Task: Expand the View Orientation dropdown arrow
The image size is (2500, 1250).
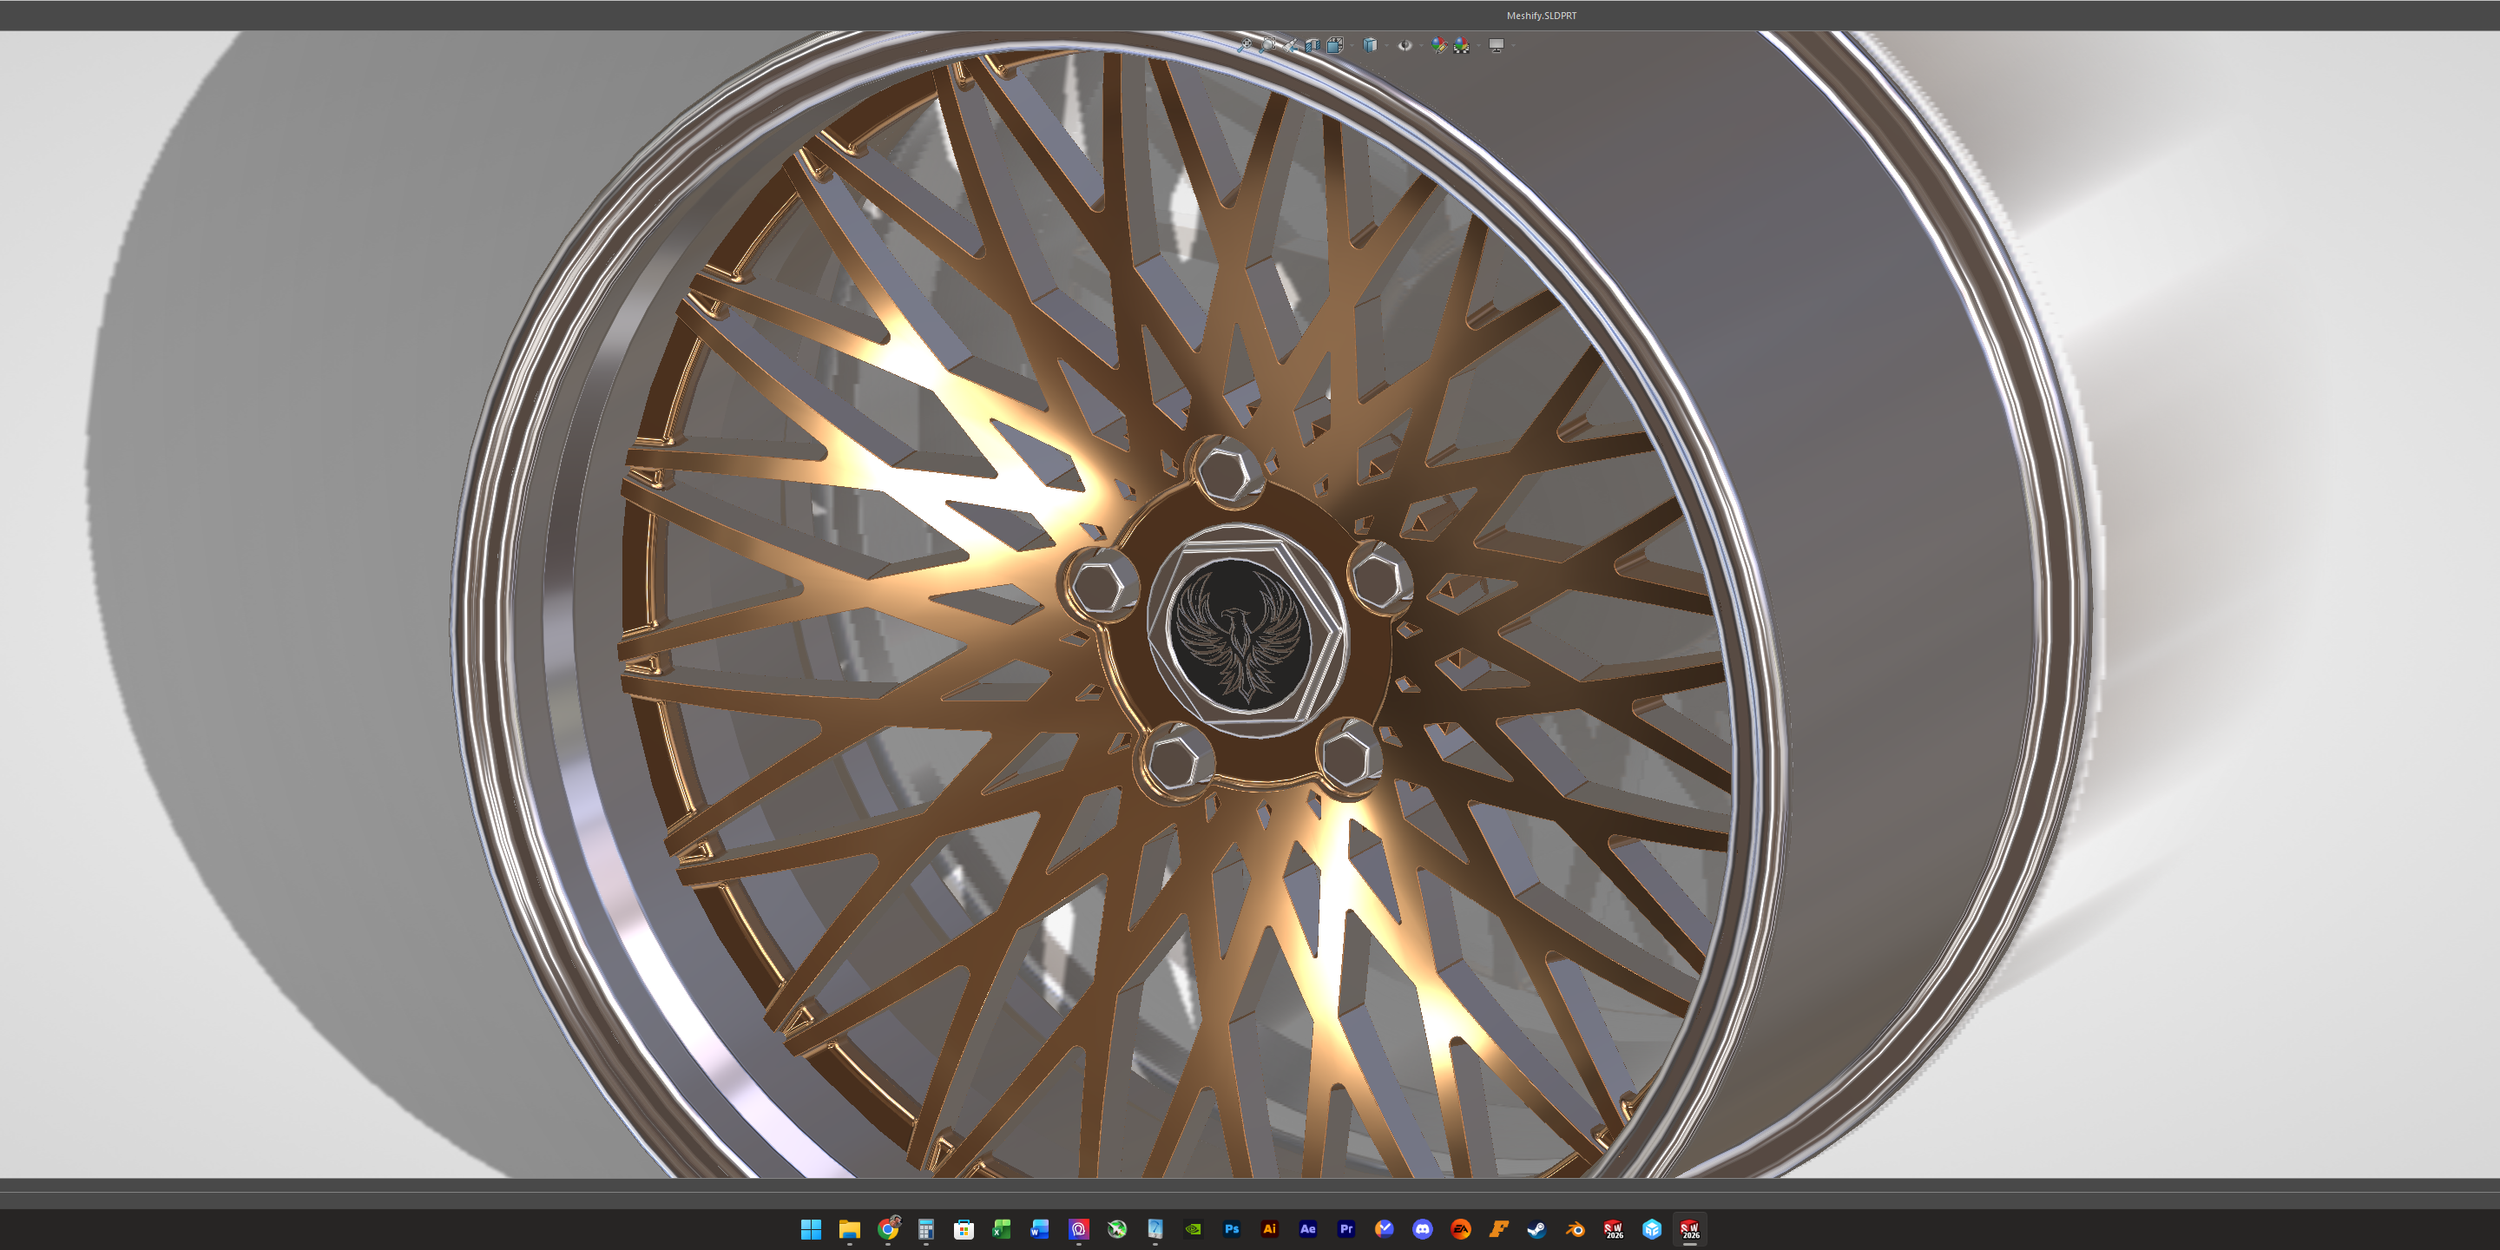Action: (1352, 45)
